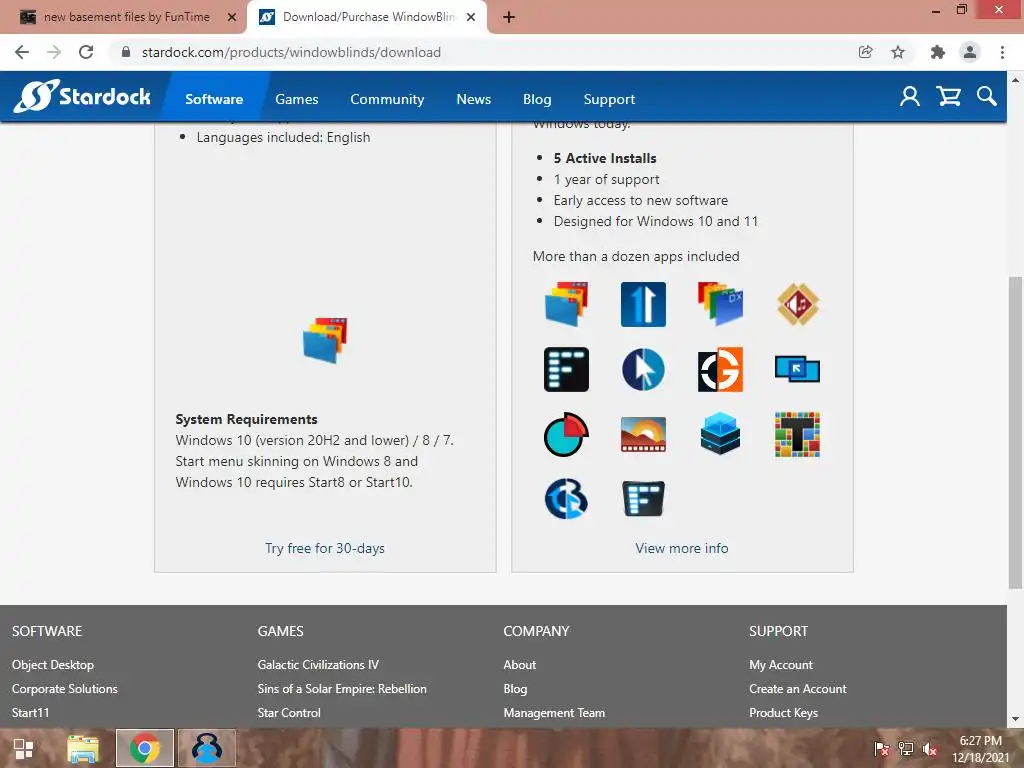
Task: Select the diamond speaker sound app icon
Action: pyautogui.click(x=797, y=304)
